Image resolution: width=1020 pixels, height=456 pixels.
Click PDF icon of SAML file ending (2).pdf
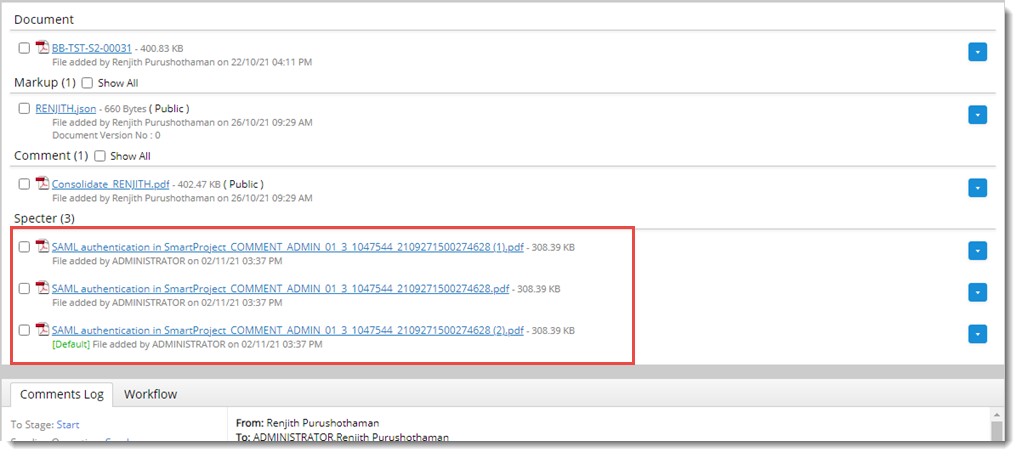pos(42,329)
